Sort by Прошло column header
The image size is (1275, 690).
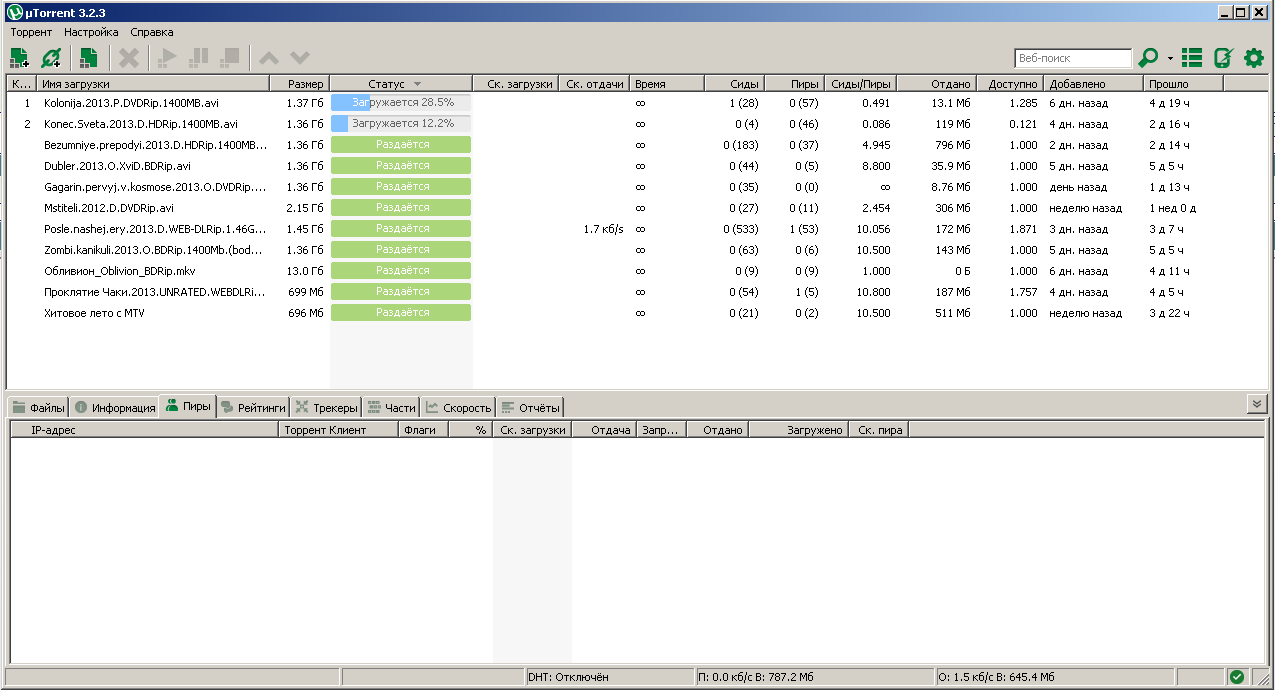coord(1183,84)
